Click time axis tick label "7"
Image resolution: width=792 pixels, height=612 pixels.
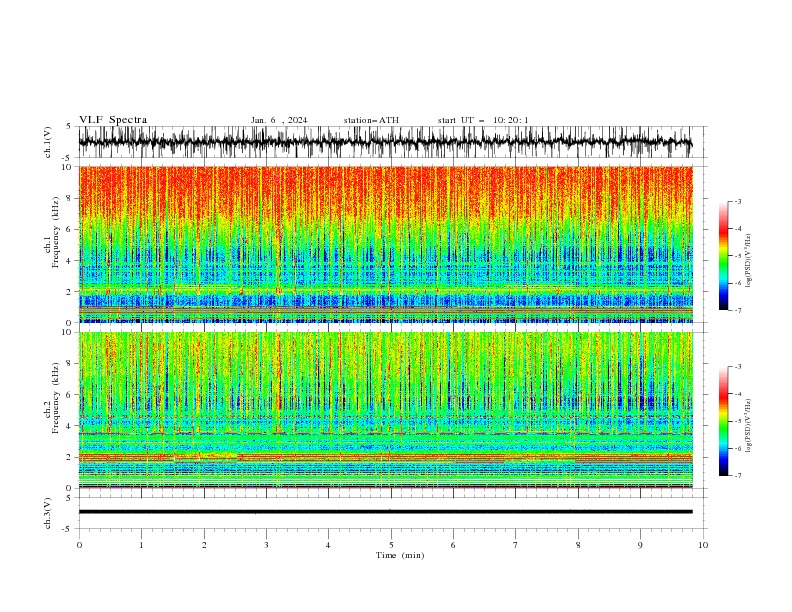tap(516, 545)
